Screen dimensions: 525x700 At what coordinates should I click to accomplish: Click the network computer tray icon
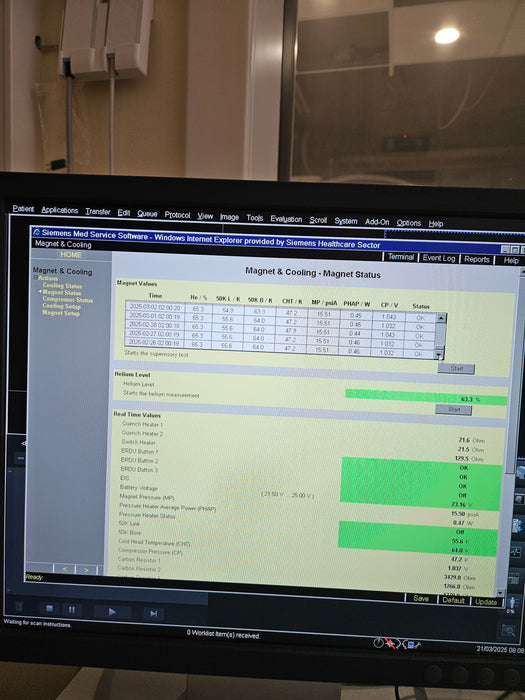click(x=412, y=645)
